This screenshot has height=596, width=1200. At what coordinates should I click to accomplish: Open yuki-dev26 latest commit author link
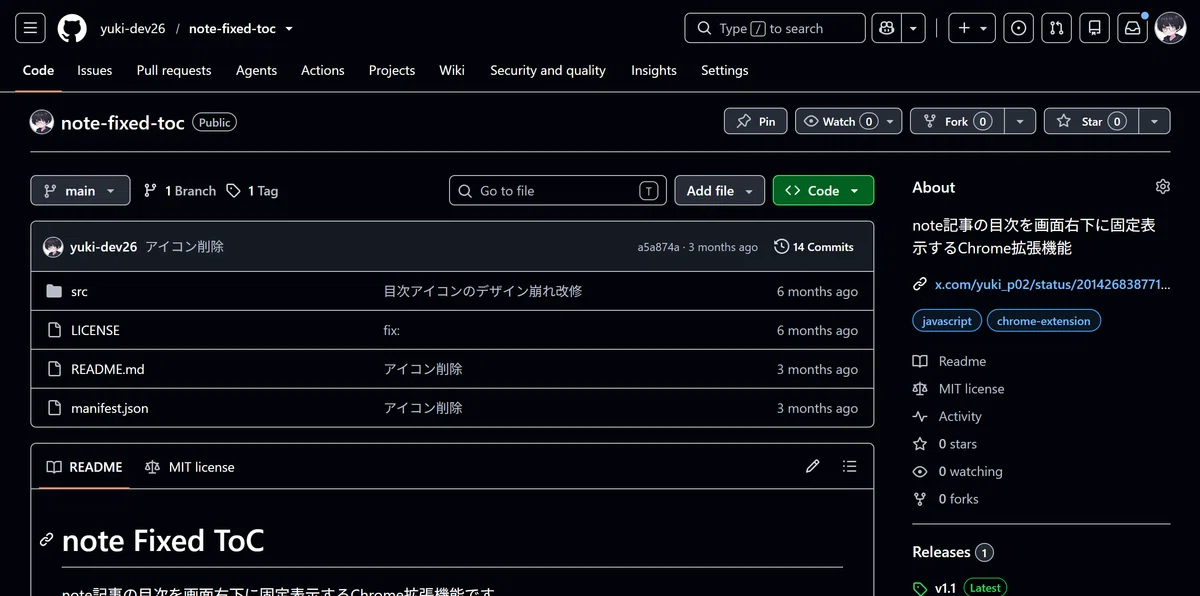point(103,246)
